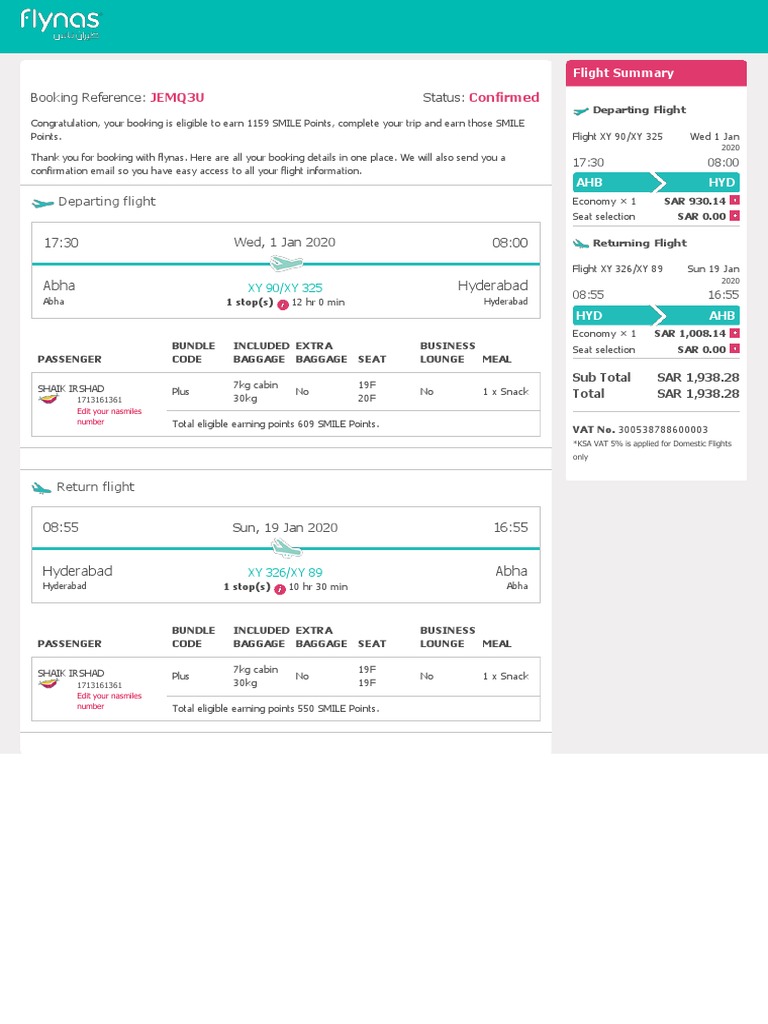Screen dimensions: 768x1024
Task: Click the stop info icon on return flight
Action: [x=280, y=588]
